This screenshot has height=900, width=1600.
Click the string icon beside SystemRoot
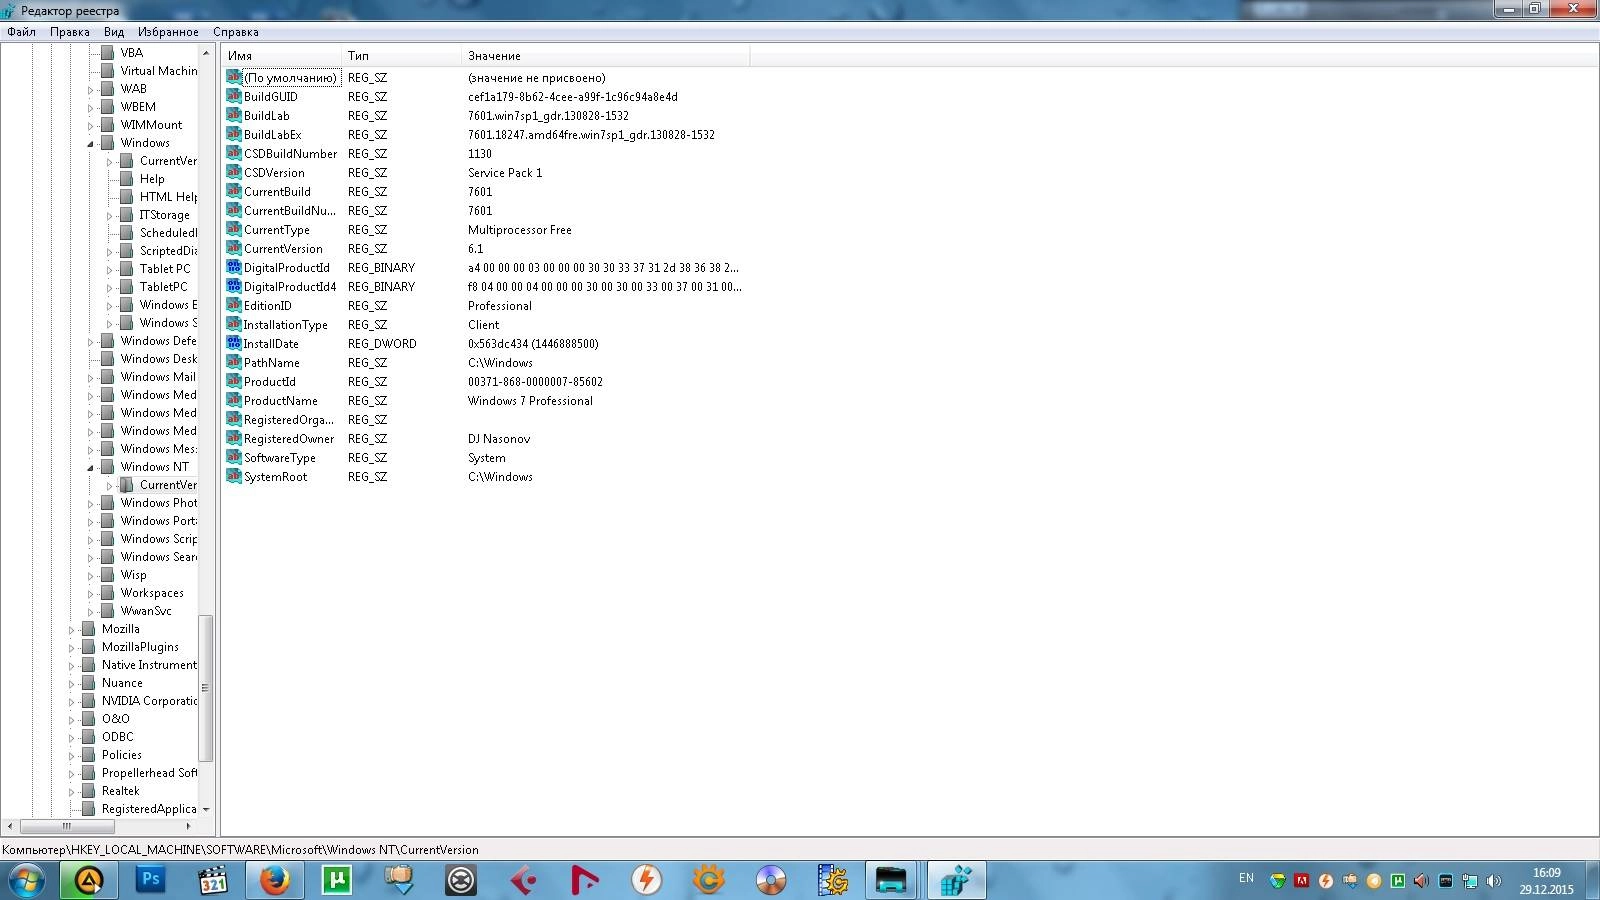coord(234,477)
